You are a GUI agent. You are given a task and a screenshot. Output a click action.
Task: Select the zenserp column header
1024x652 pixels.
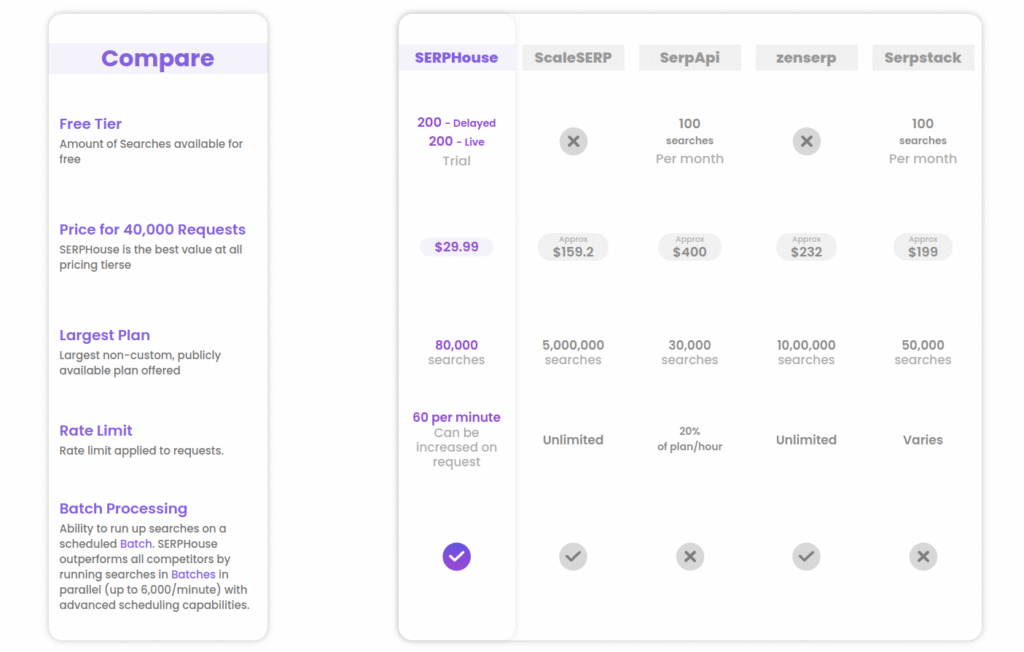click(806, 58)
